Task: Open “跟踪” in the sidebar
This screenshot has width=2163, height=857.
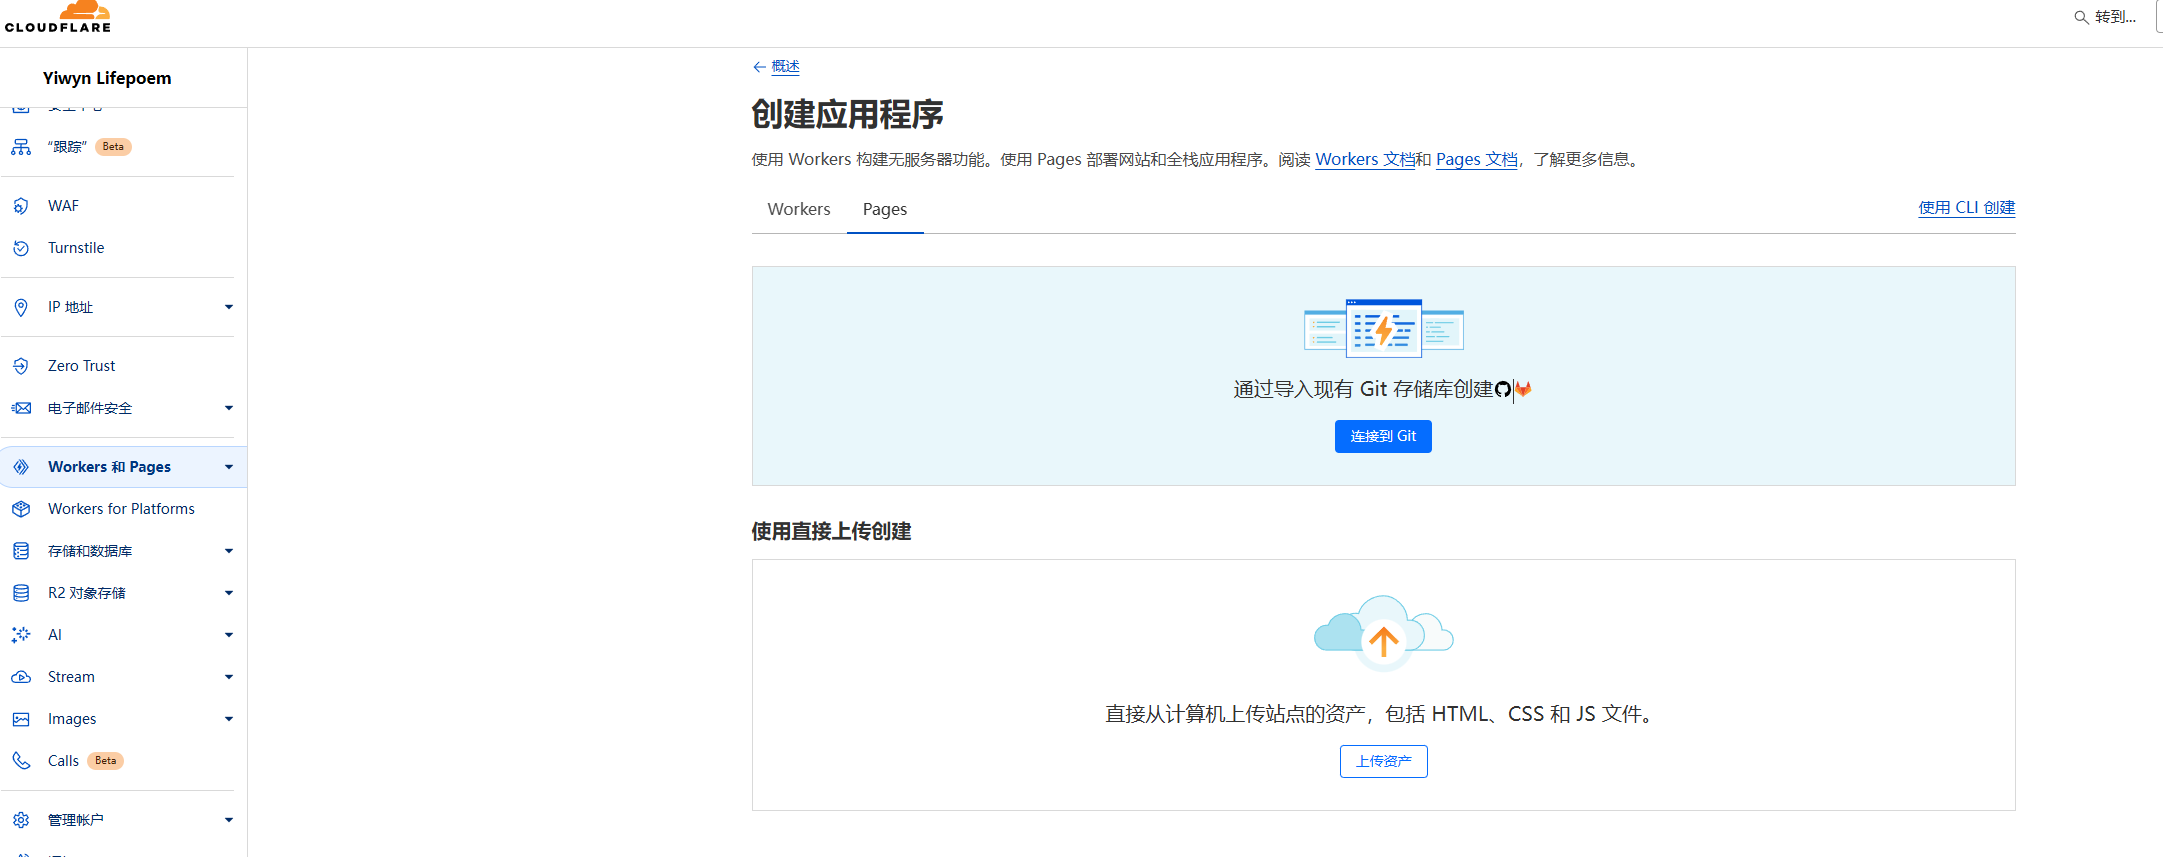Action: click(x=67, y=147)
